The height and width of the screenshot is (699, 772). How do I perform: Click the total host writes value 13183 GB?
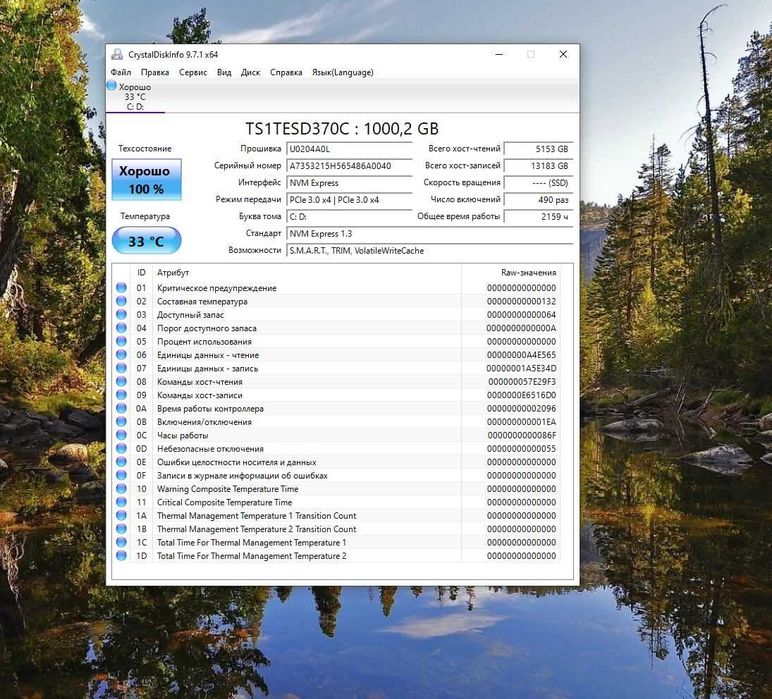tap(539, 166)
